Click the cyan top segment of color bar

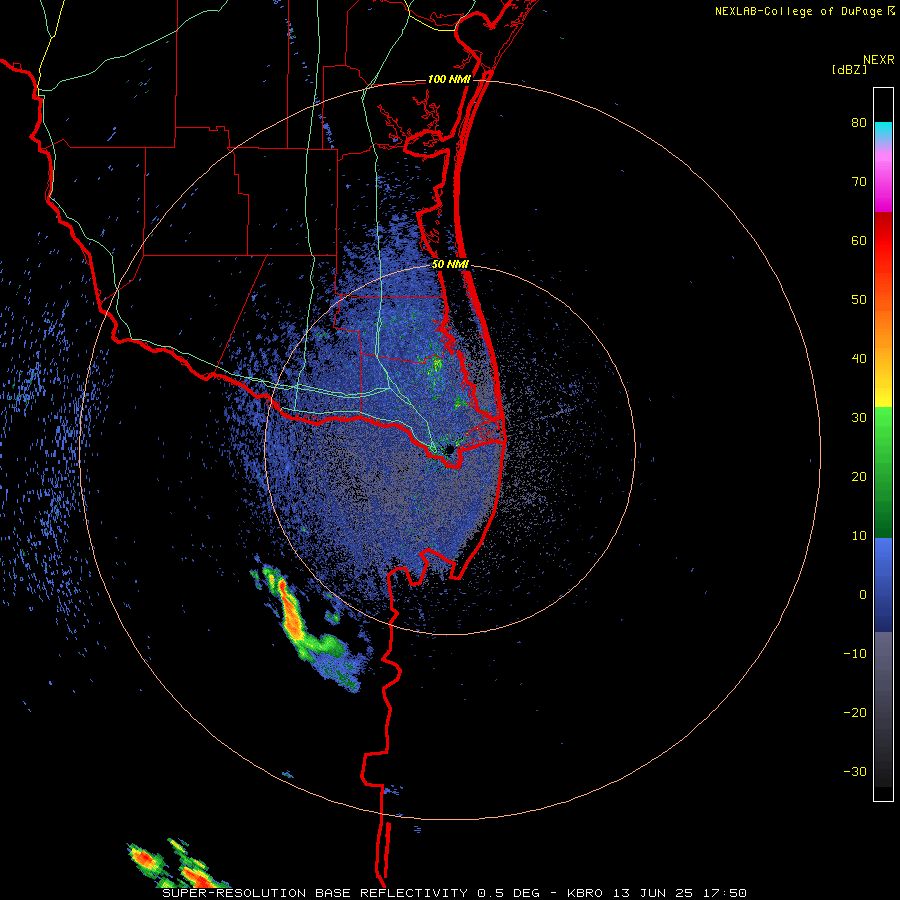(x=883, y=129)
